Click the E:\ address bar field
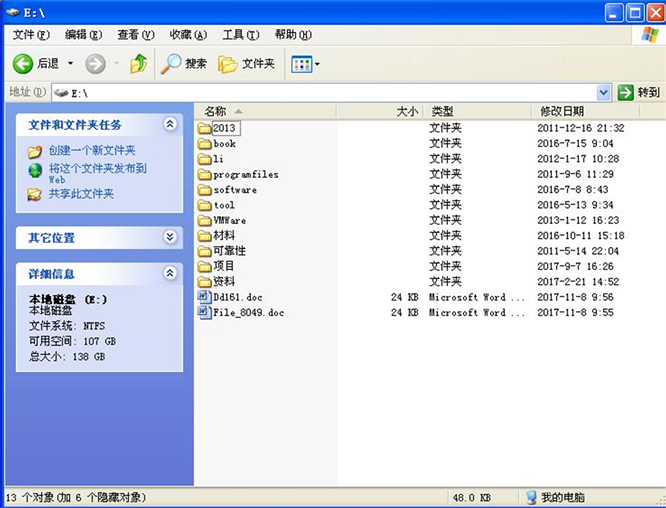This screenshot has width=666, height=508. coord(330,92)
